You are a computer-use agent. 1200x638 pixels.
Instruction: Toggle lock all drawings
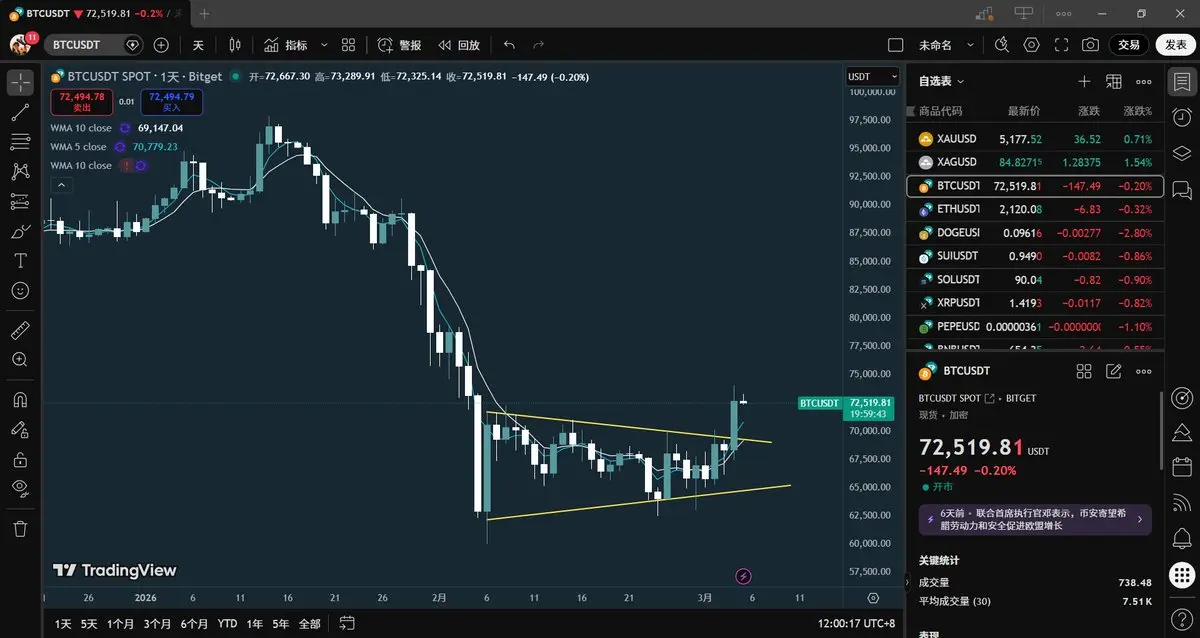[x=20, y=459]
